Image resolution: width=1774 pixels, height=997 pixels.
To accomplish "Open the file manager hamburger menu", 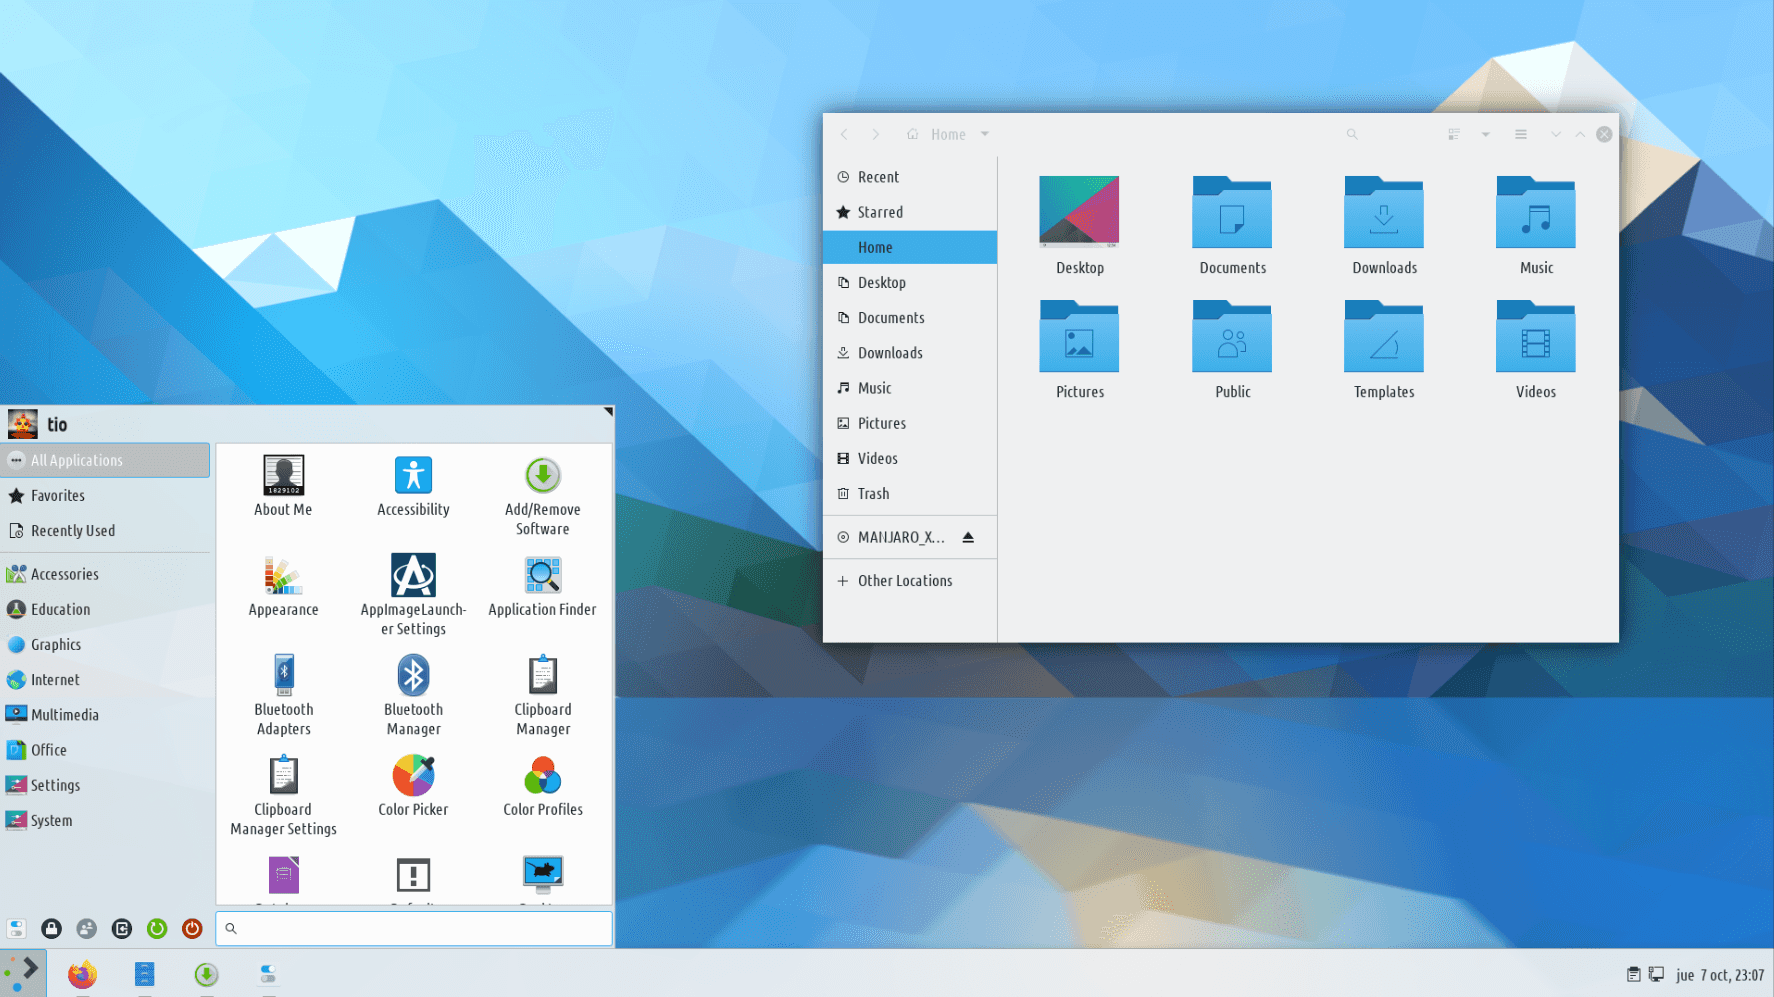I will 1521,134.
